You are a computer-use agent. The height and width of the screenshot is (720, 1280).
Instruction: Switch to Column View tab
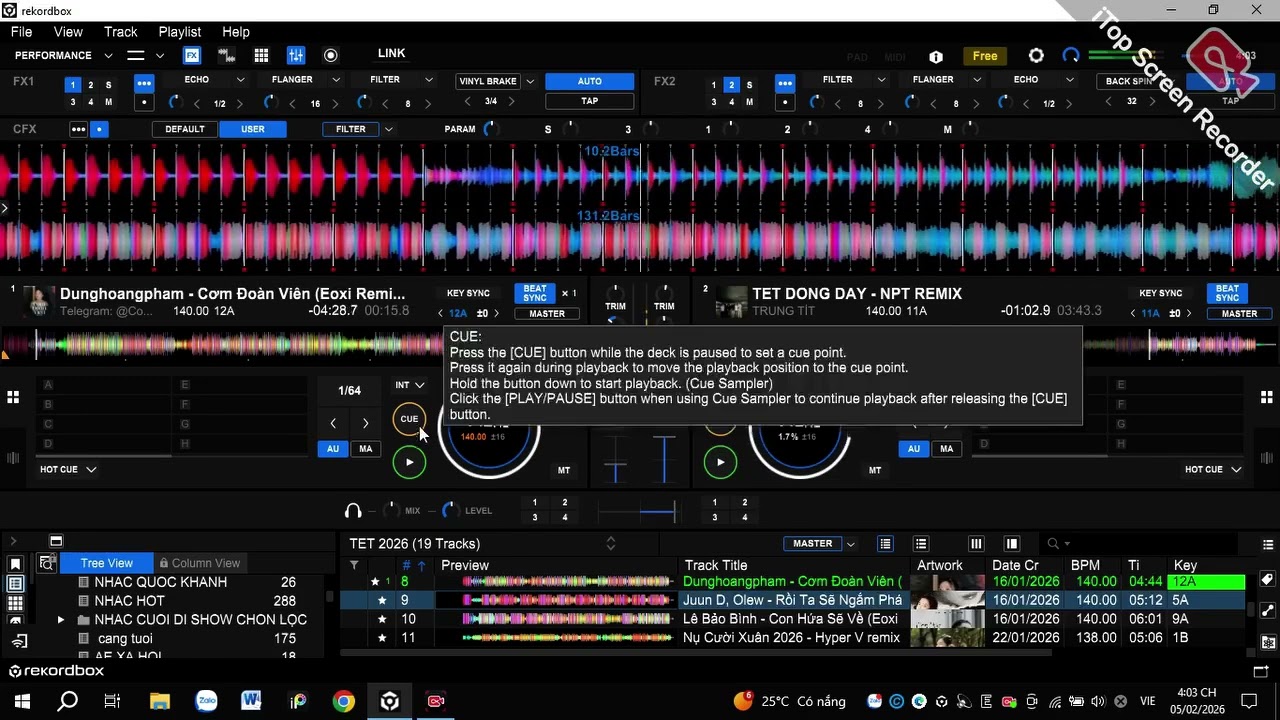point(200,563)
